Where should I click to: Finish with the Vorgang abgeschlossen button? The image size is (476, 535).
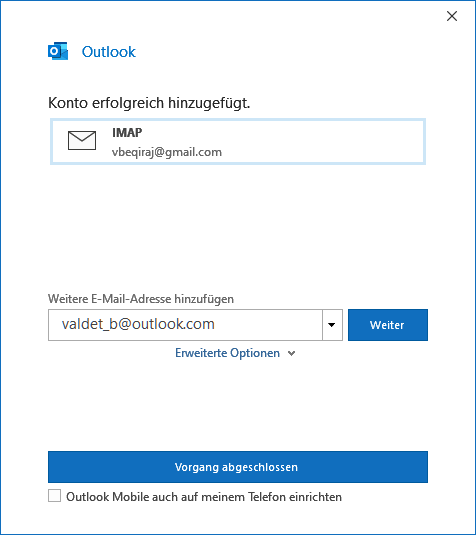tap(238, 467)
